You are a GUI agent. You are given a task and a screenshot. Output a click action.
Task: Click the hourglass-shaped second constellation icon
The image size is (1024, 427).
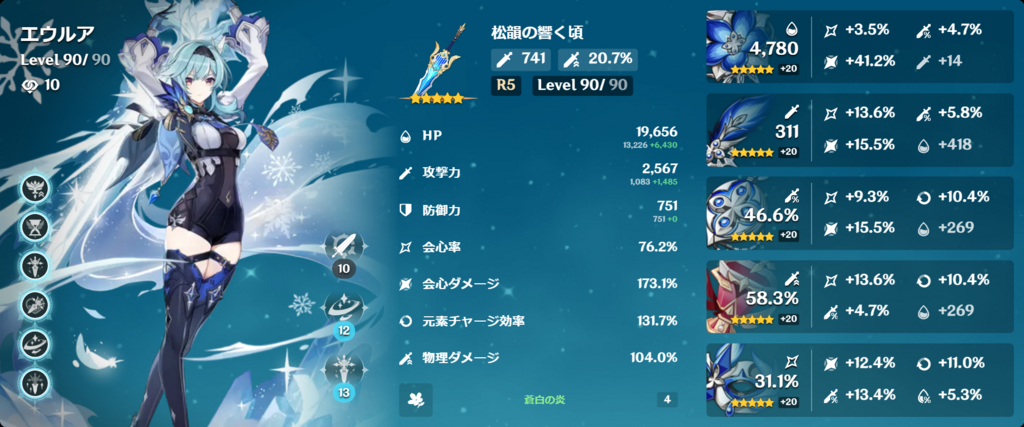pyautogui.click(x=32, y=228)
